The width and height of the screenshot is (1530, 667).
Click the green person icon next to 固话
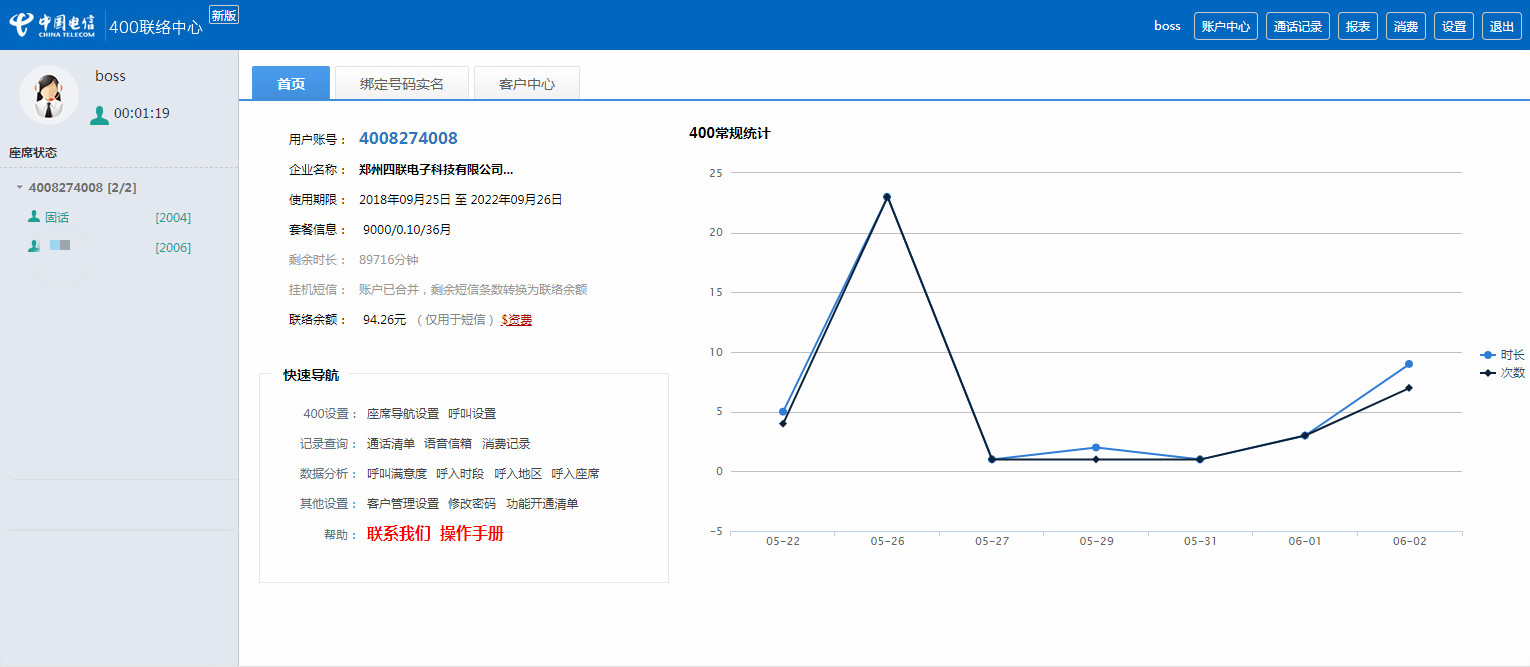pos(34,217)
